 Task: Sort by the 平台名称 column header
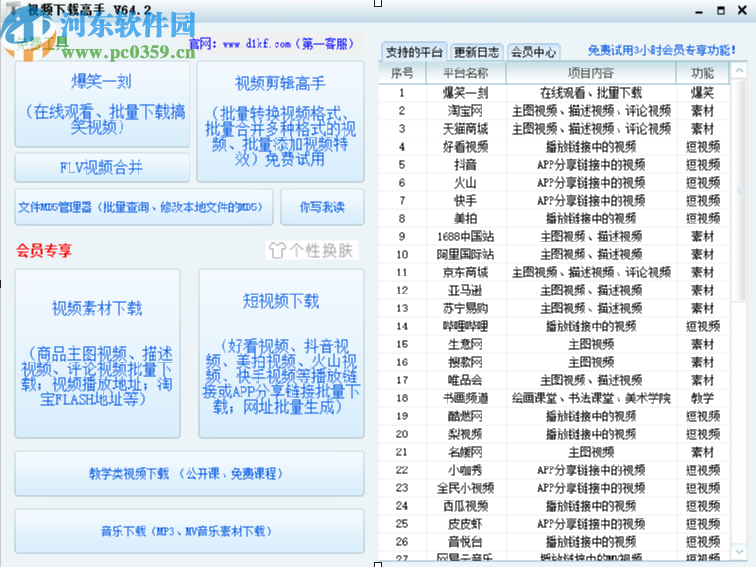[x=466, y=73]
